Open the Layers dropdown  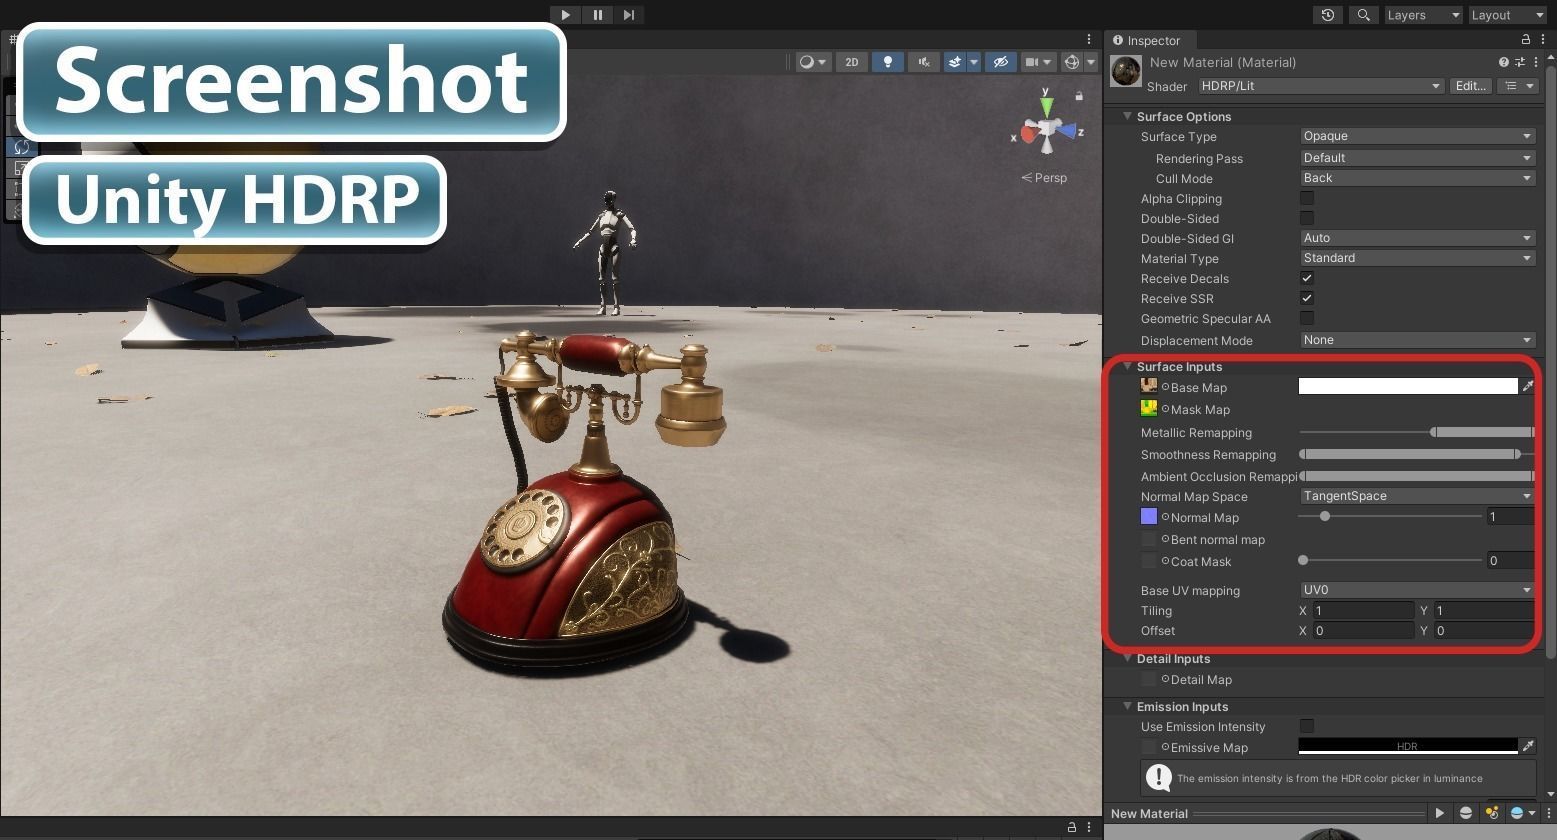click(x=1422, y=15)
